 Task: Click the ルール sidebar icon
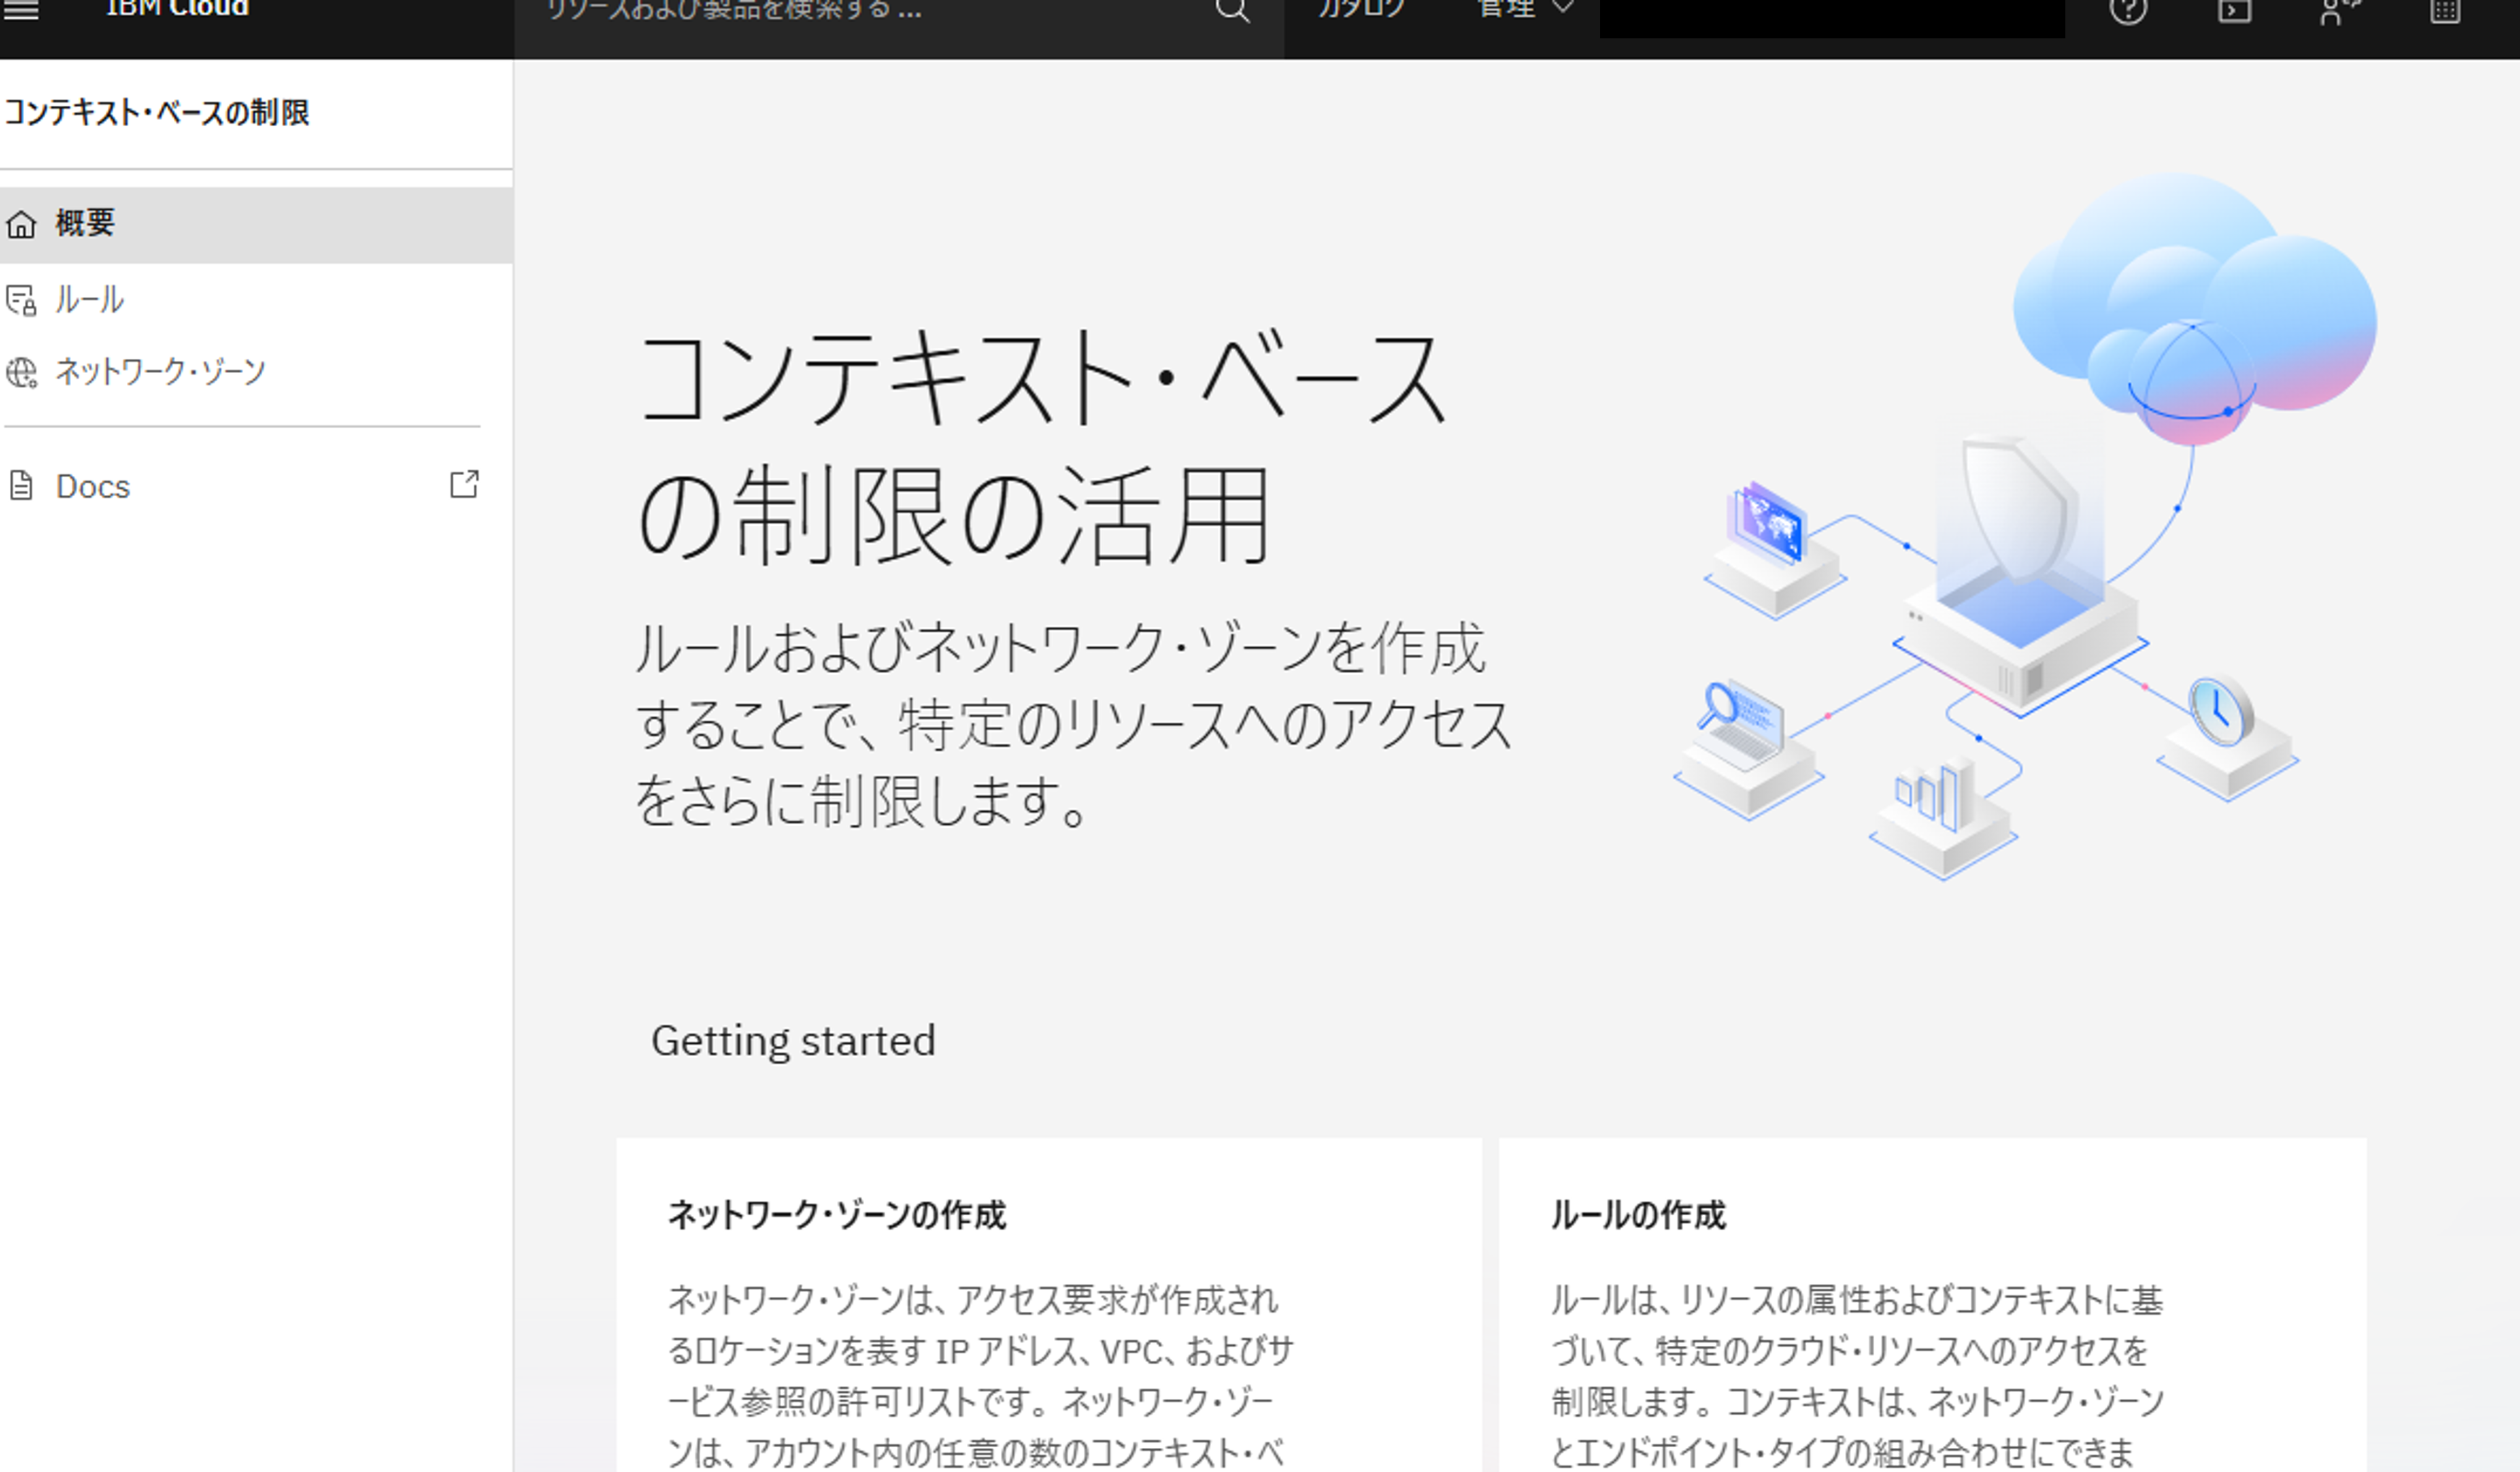pos(21,300)
